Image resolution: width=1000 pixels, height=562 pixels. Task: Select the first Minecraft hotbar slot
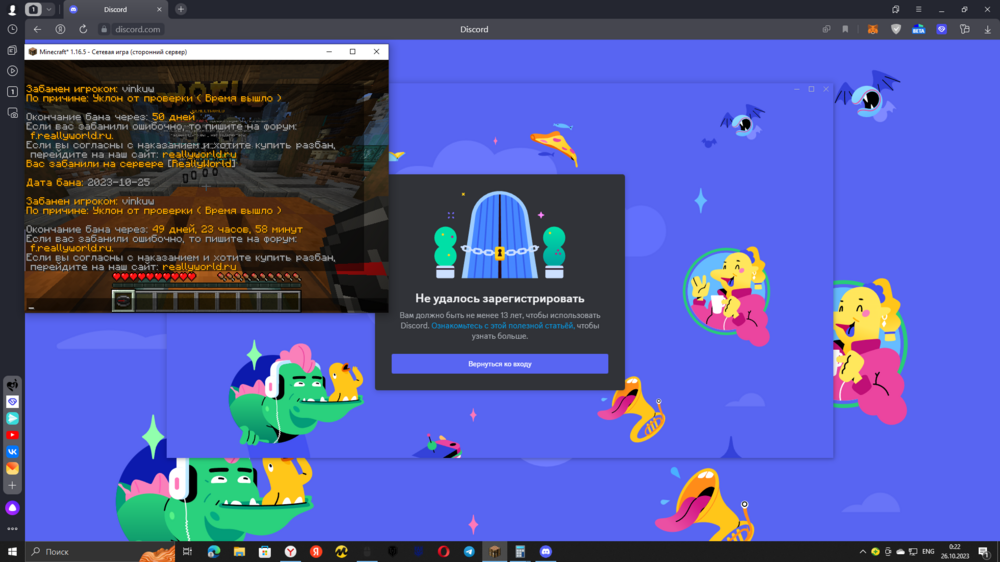pos(123,300)
